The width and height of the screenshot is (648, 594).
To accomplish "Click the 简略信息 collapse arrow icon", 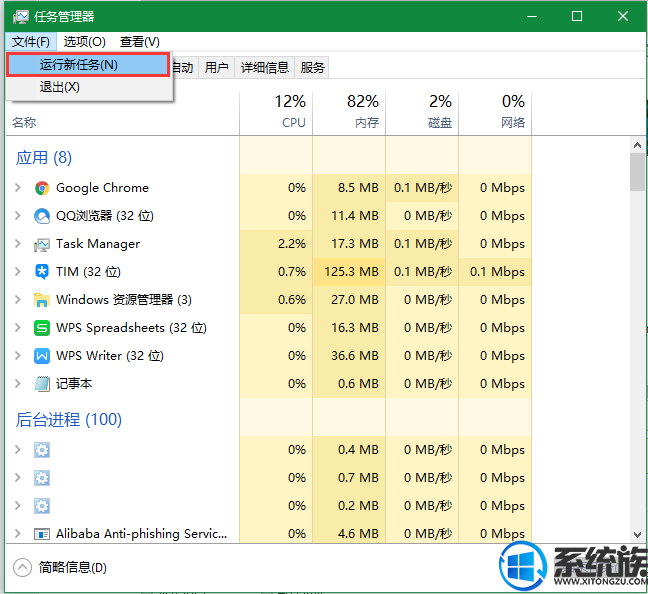I will point(22,568).
